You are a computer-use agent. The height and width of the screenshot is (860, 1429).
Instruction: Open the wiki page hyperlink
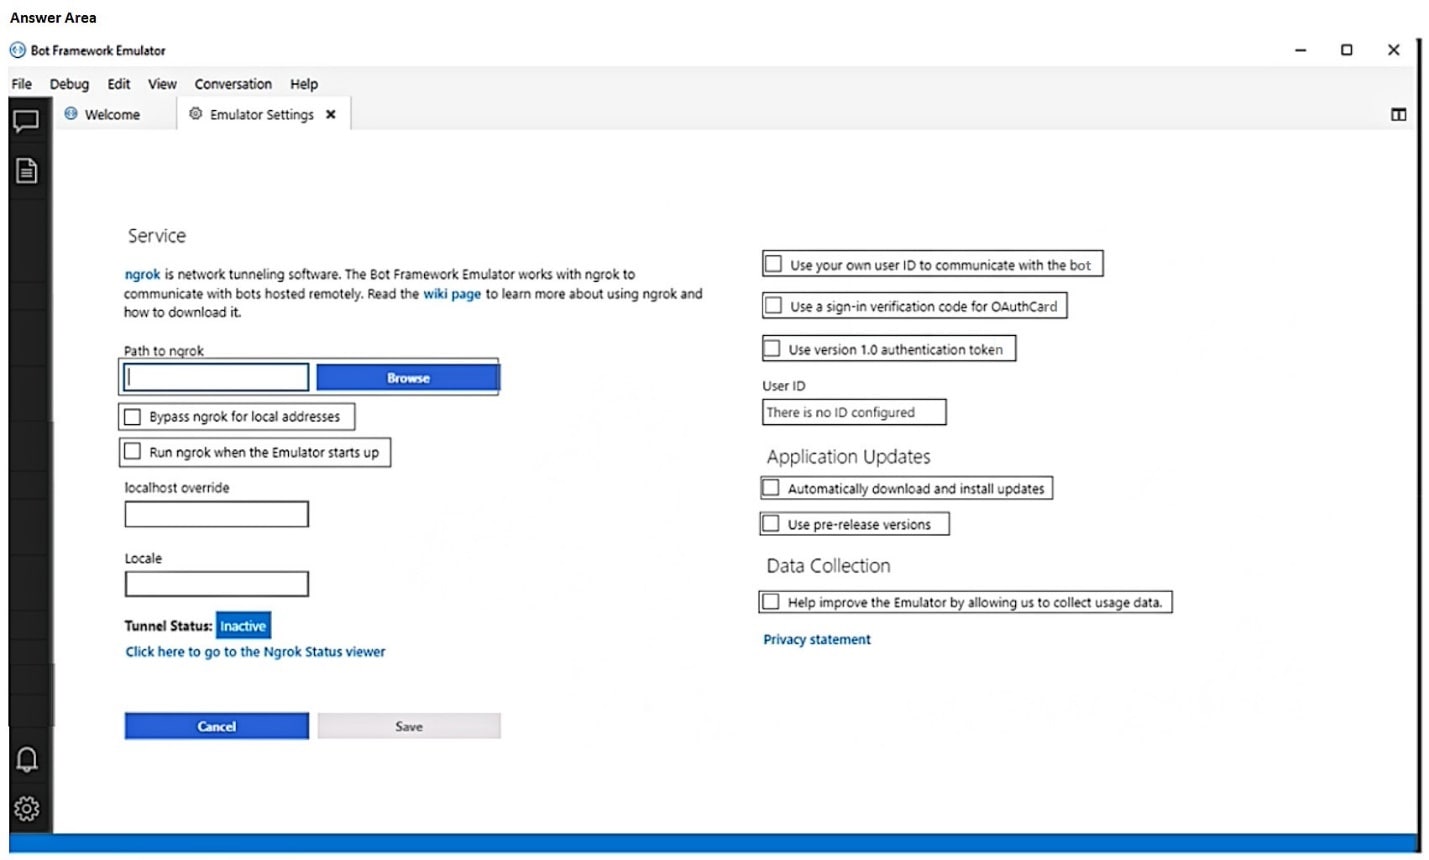point(451,293)
